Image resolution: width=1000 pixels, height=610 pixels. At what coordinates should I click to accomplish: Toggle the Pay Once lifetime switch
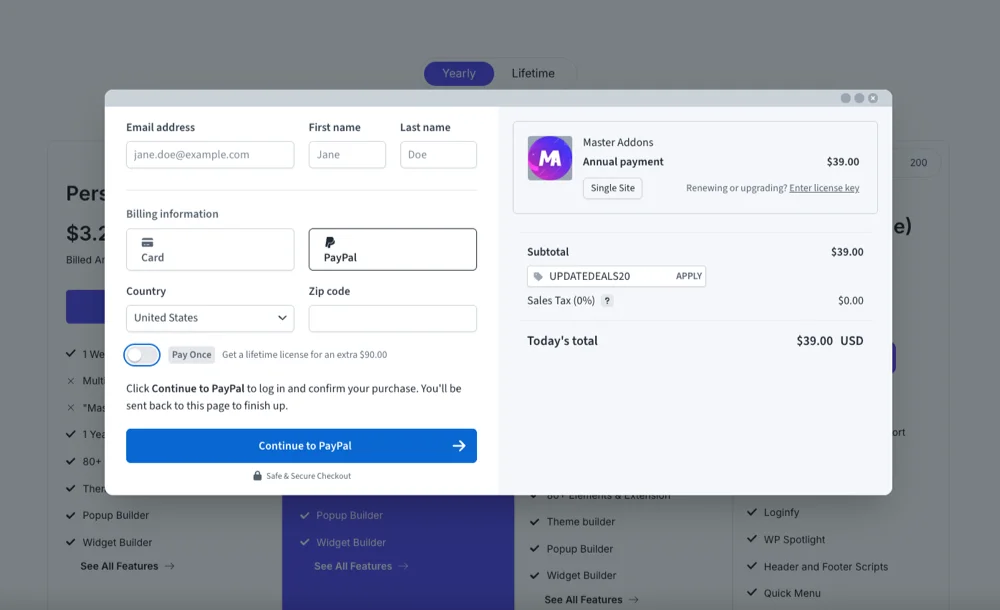click(x=142, y=355)
